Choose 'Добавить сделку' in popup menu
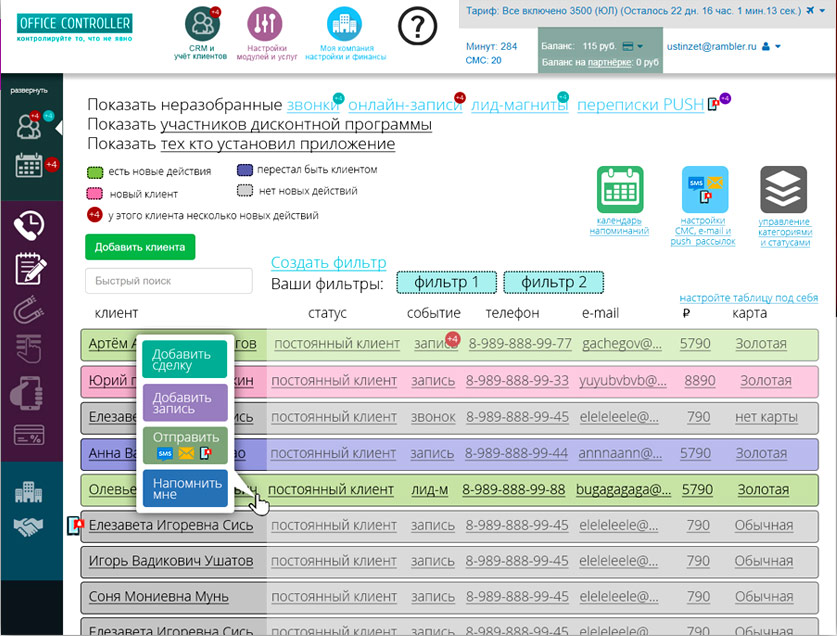Screen dimensions: 837x636 (x=184, y=360)
